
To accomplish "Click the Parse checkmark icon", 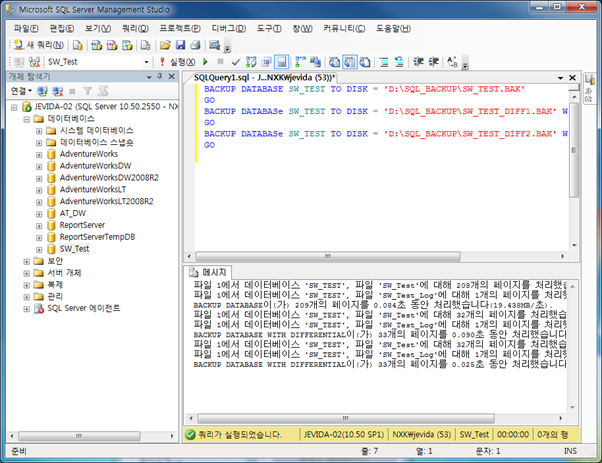I will tap(236, 62).
